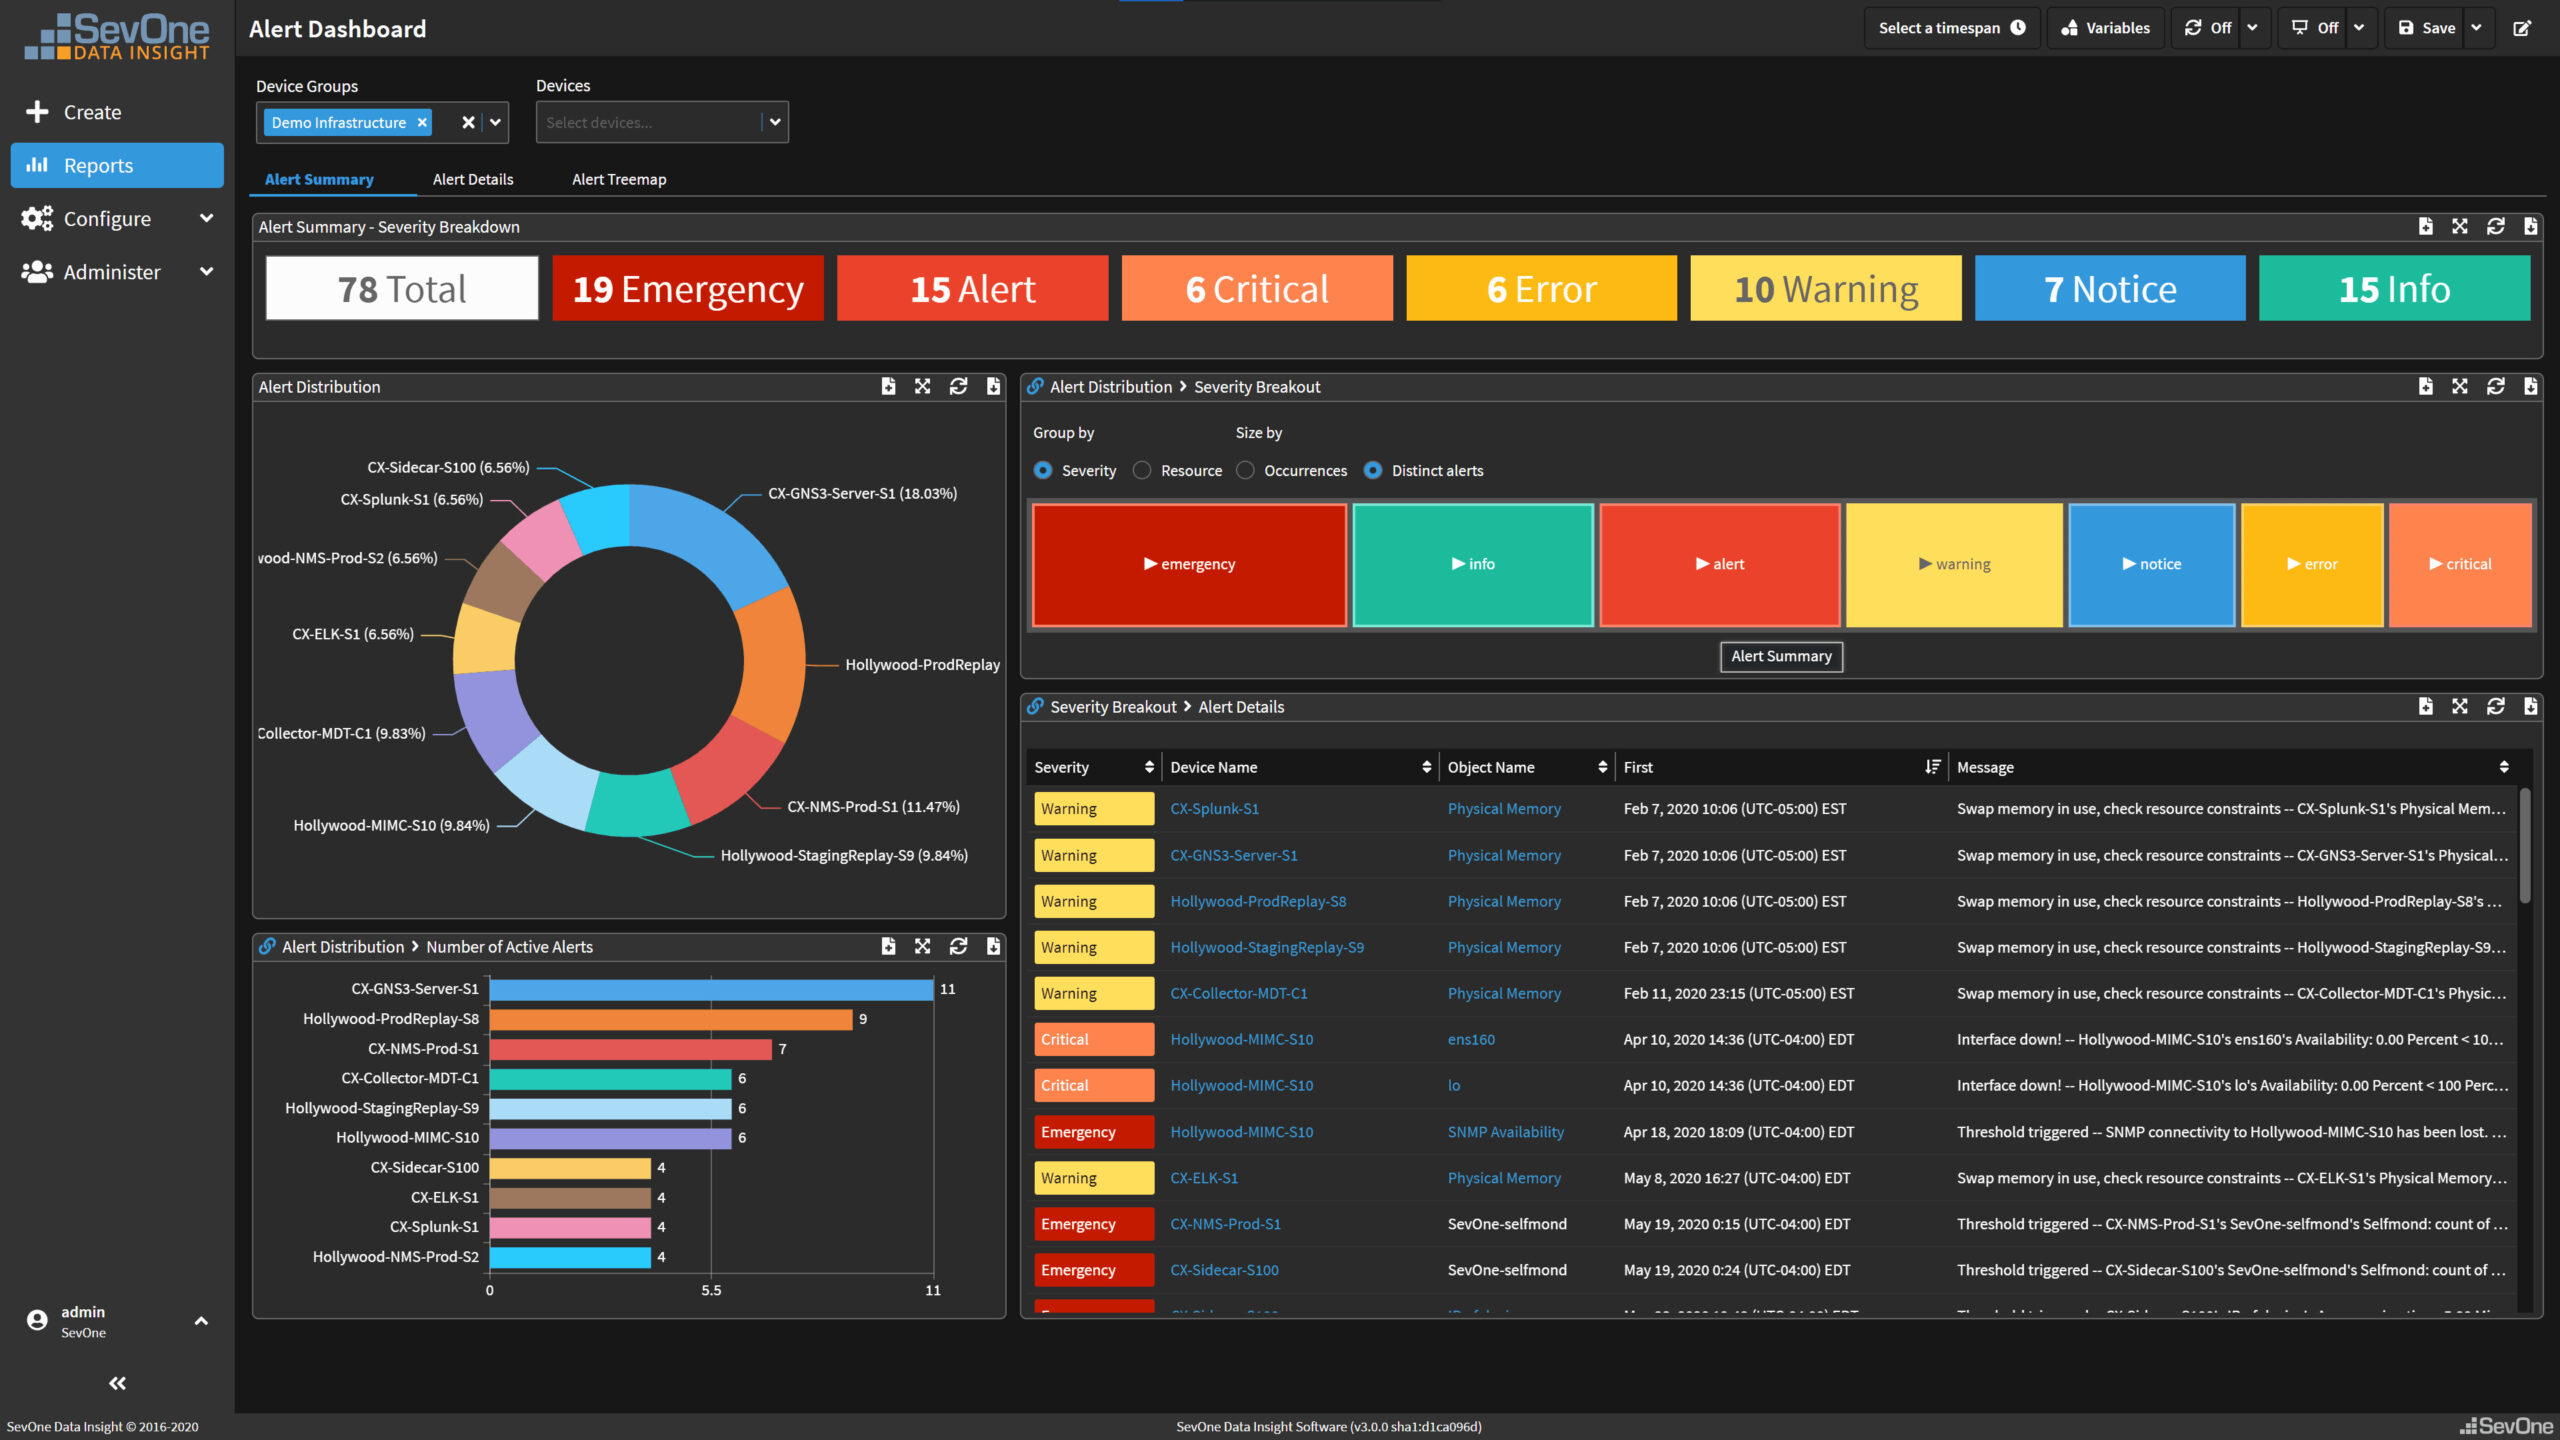
Task: Click info treemap tile
Action: pos(1472,564)
